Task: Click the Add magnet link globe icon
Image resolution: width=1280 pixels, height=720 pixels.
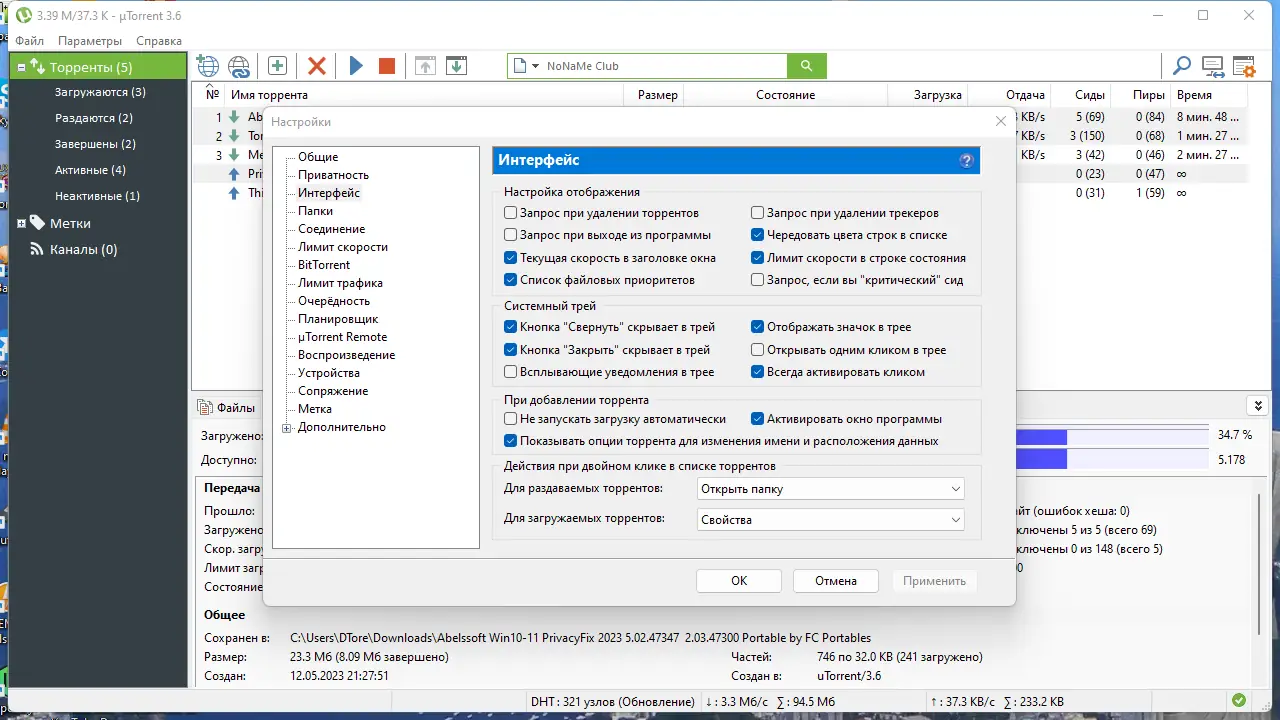Action: click(x=239, y=66)
